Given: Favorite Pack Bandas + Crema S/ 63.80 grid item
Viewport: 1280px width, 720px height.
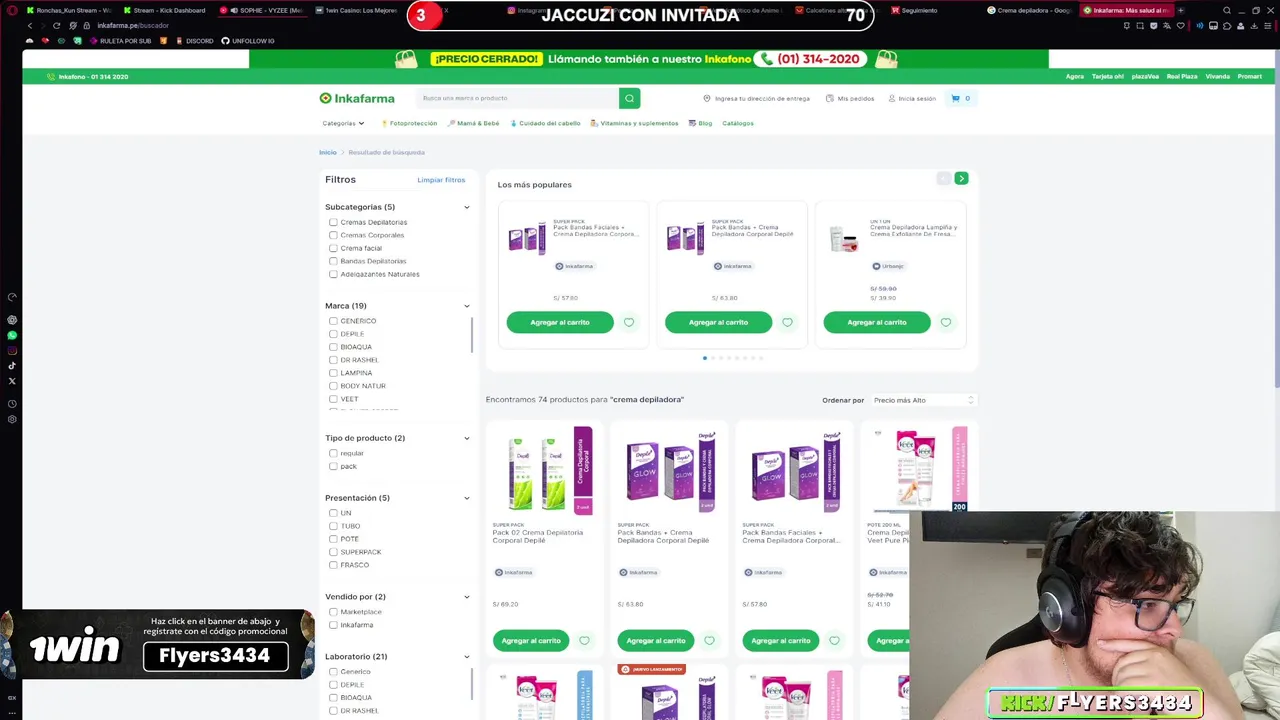Looking at the screenshot, I should point(709,640).
